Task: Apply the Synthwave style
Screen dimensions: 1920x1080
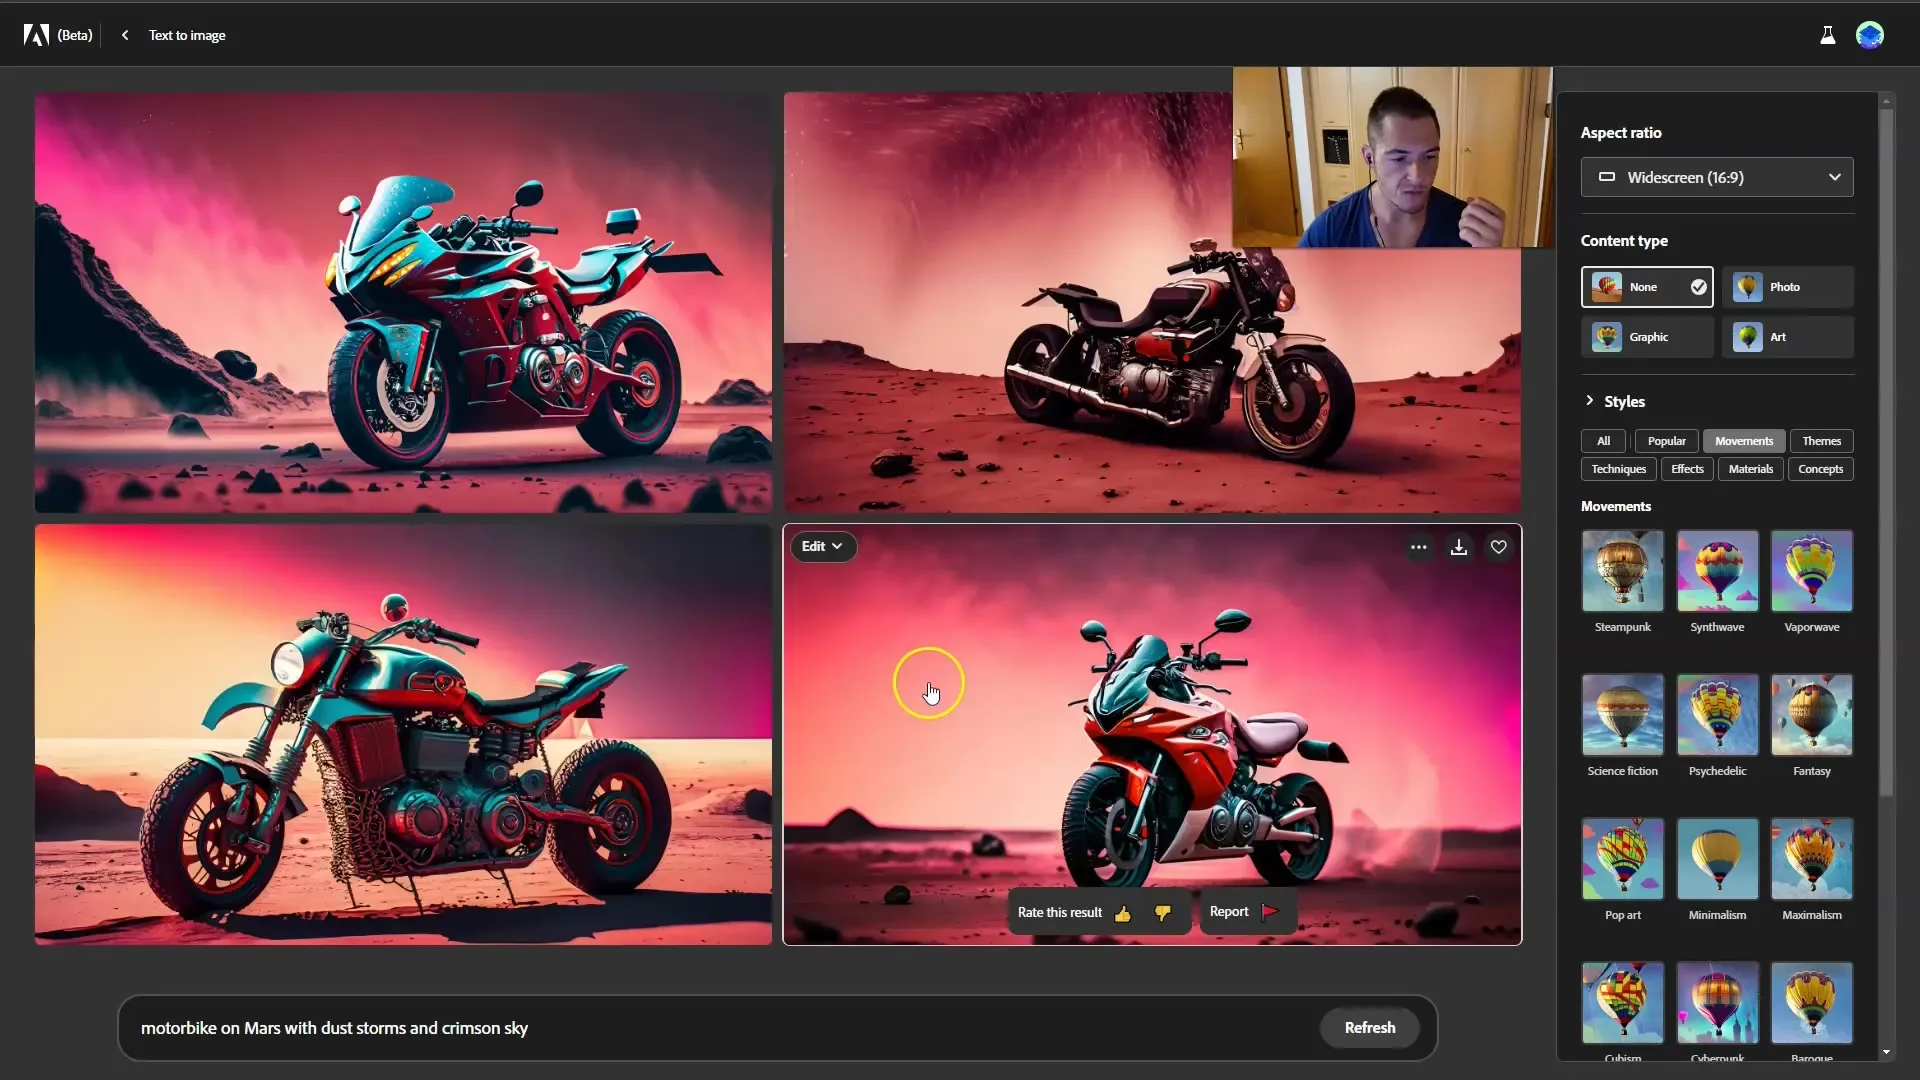Action: point(1717,571)
